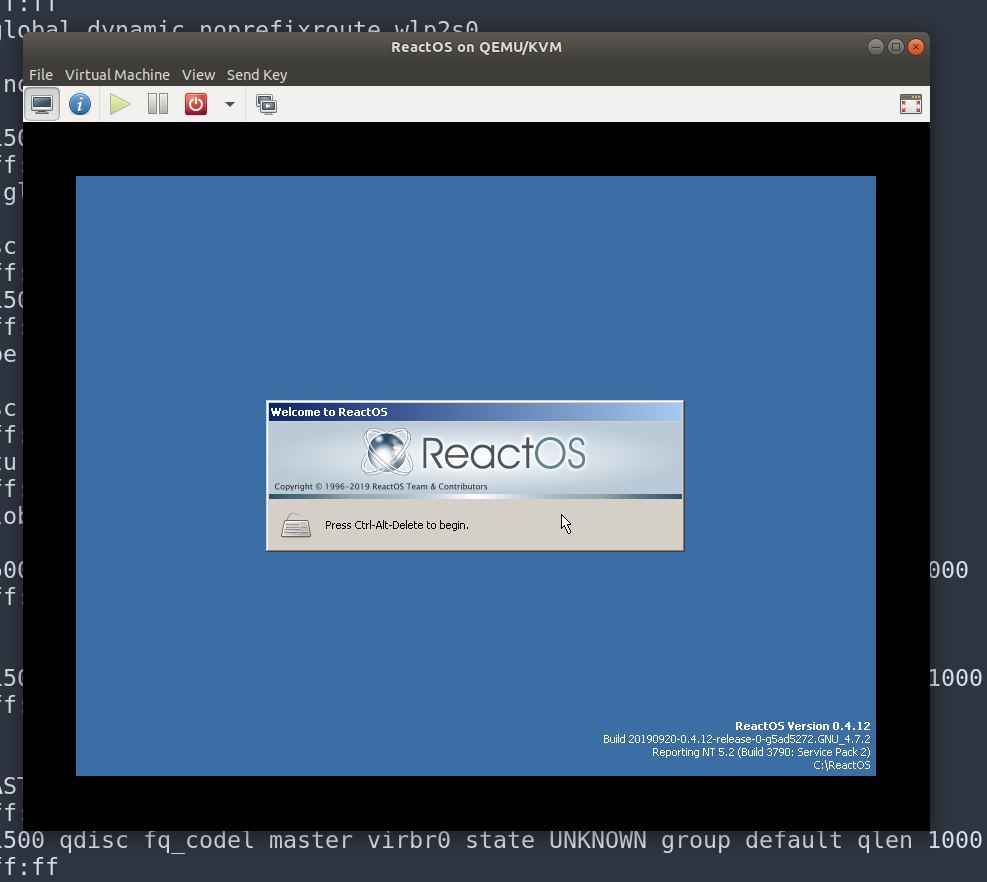
Task: Click 'Press Ctrl-Alt-Delete to begin' text
Action: pyautogui.click(x=397, y=525)
